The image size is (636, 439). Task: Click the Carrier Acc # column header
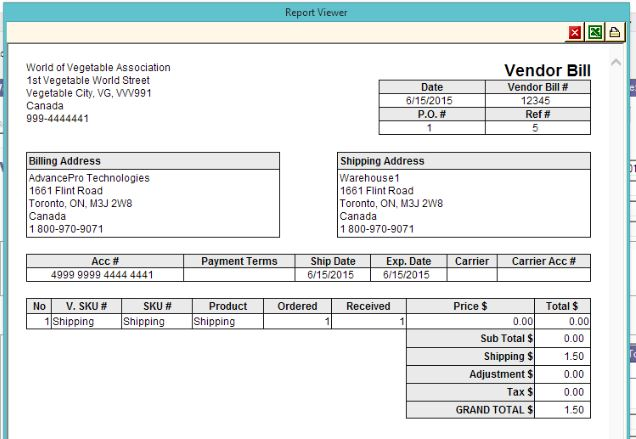[543, 261]
